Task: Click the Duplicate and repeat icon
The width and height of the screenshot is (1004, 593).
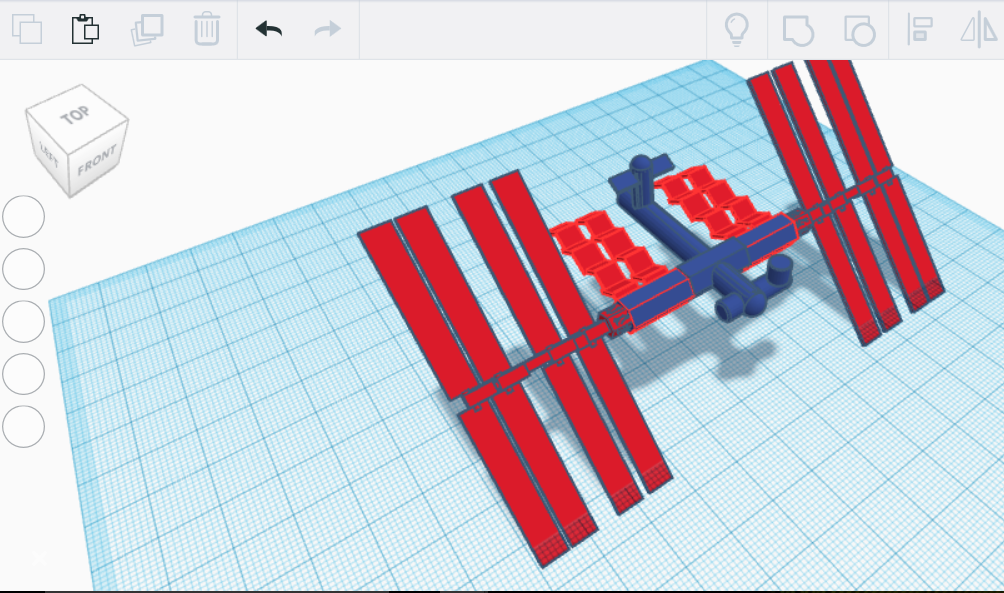Action: (147, 29)
